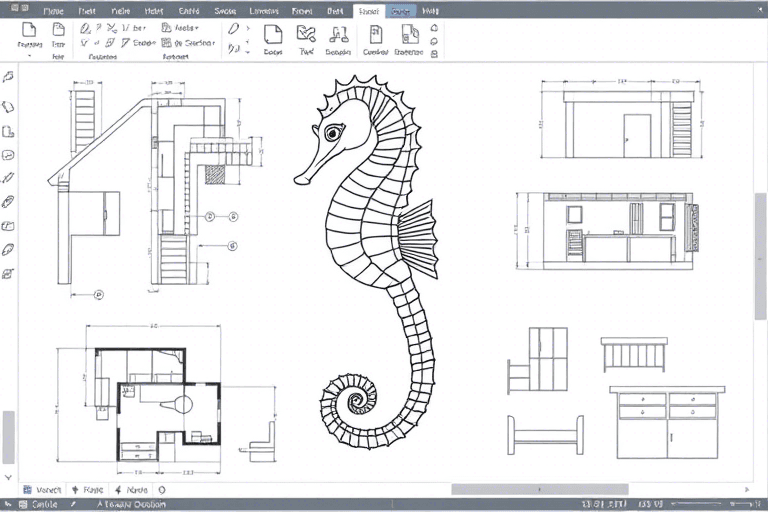Select the top tool icon in left sidebar
768x512 pixels.
point(9,77)
